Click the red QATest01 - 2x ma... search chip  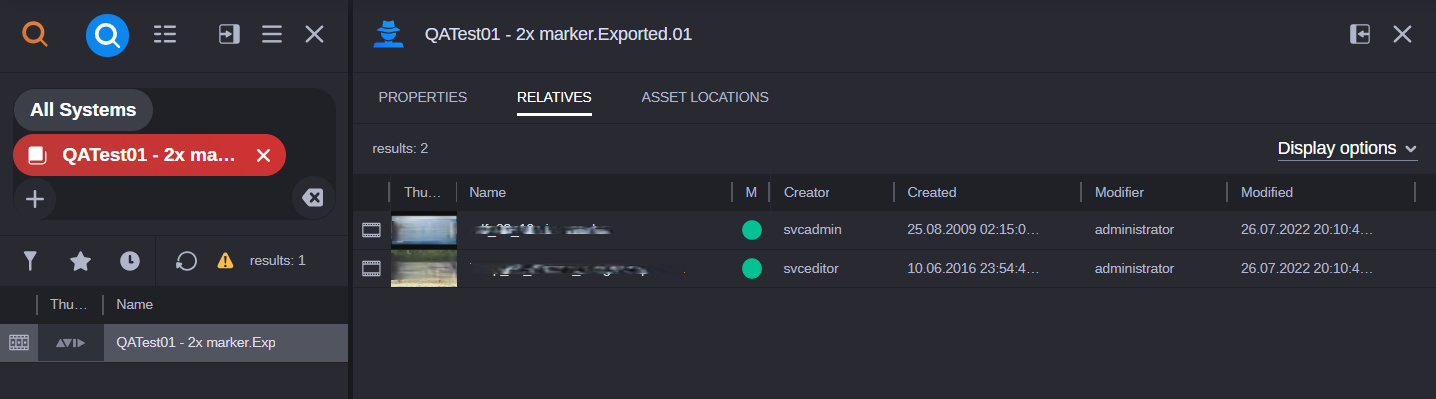click(x=149, y=155)
